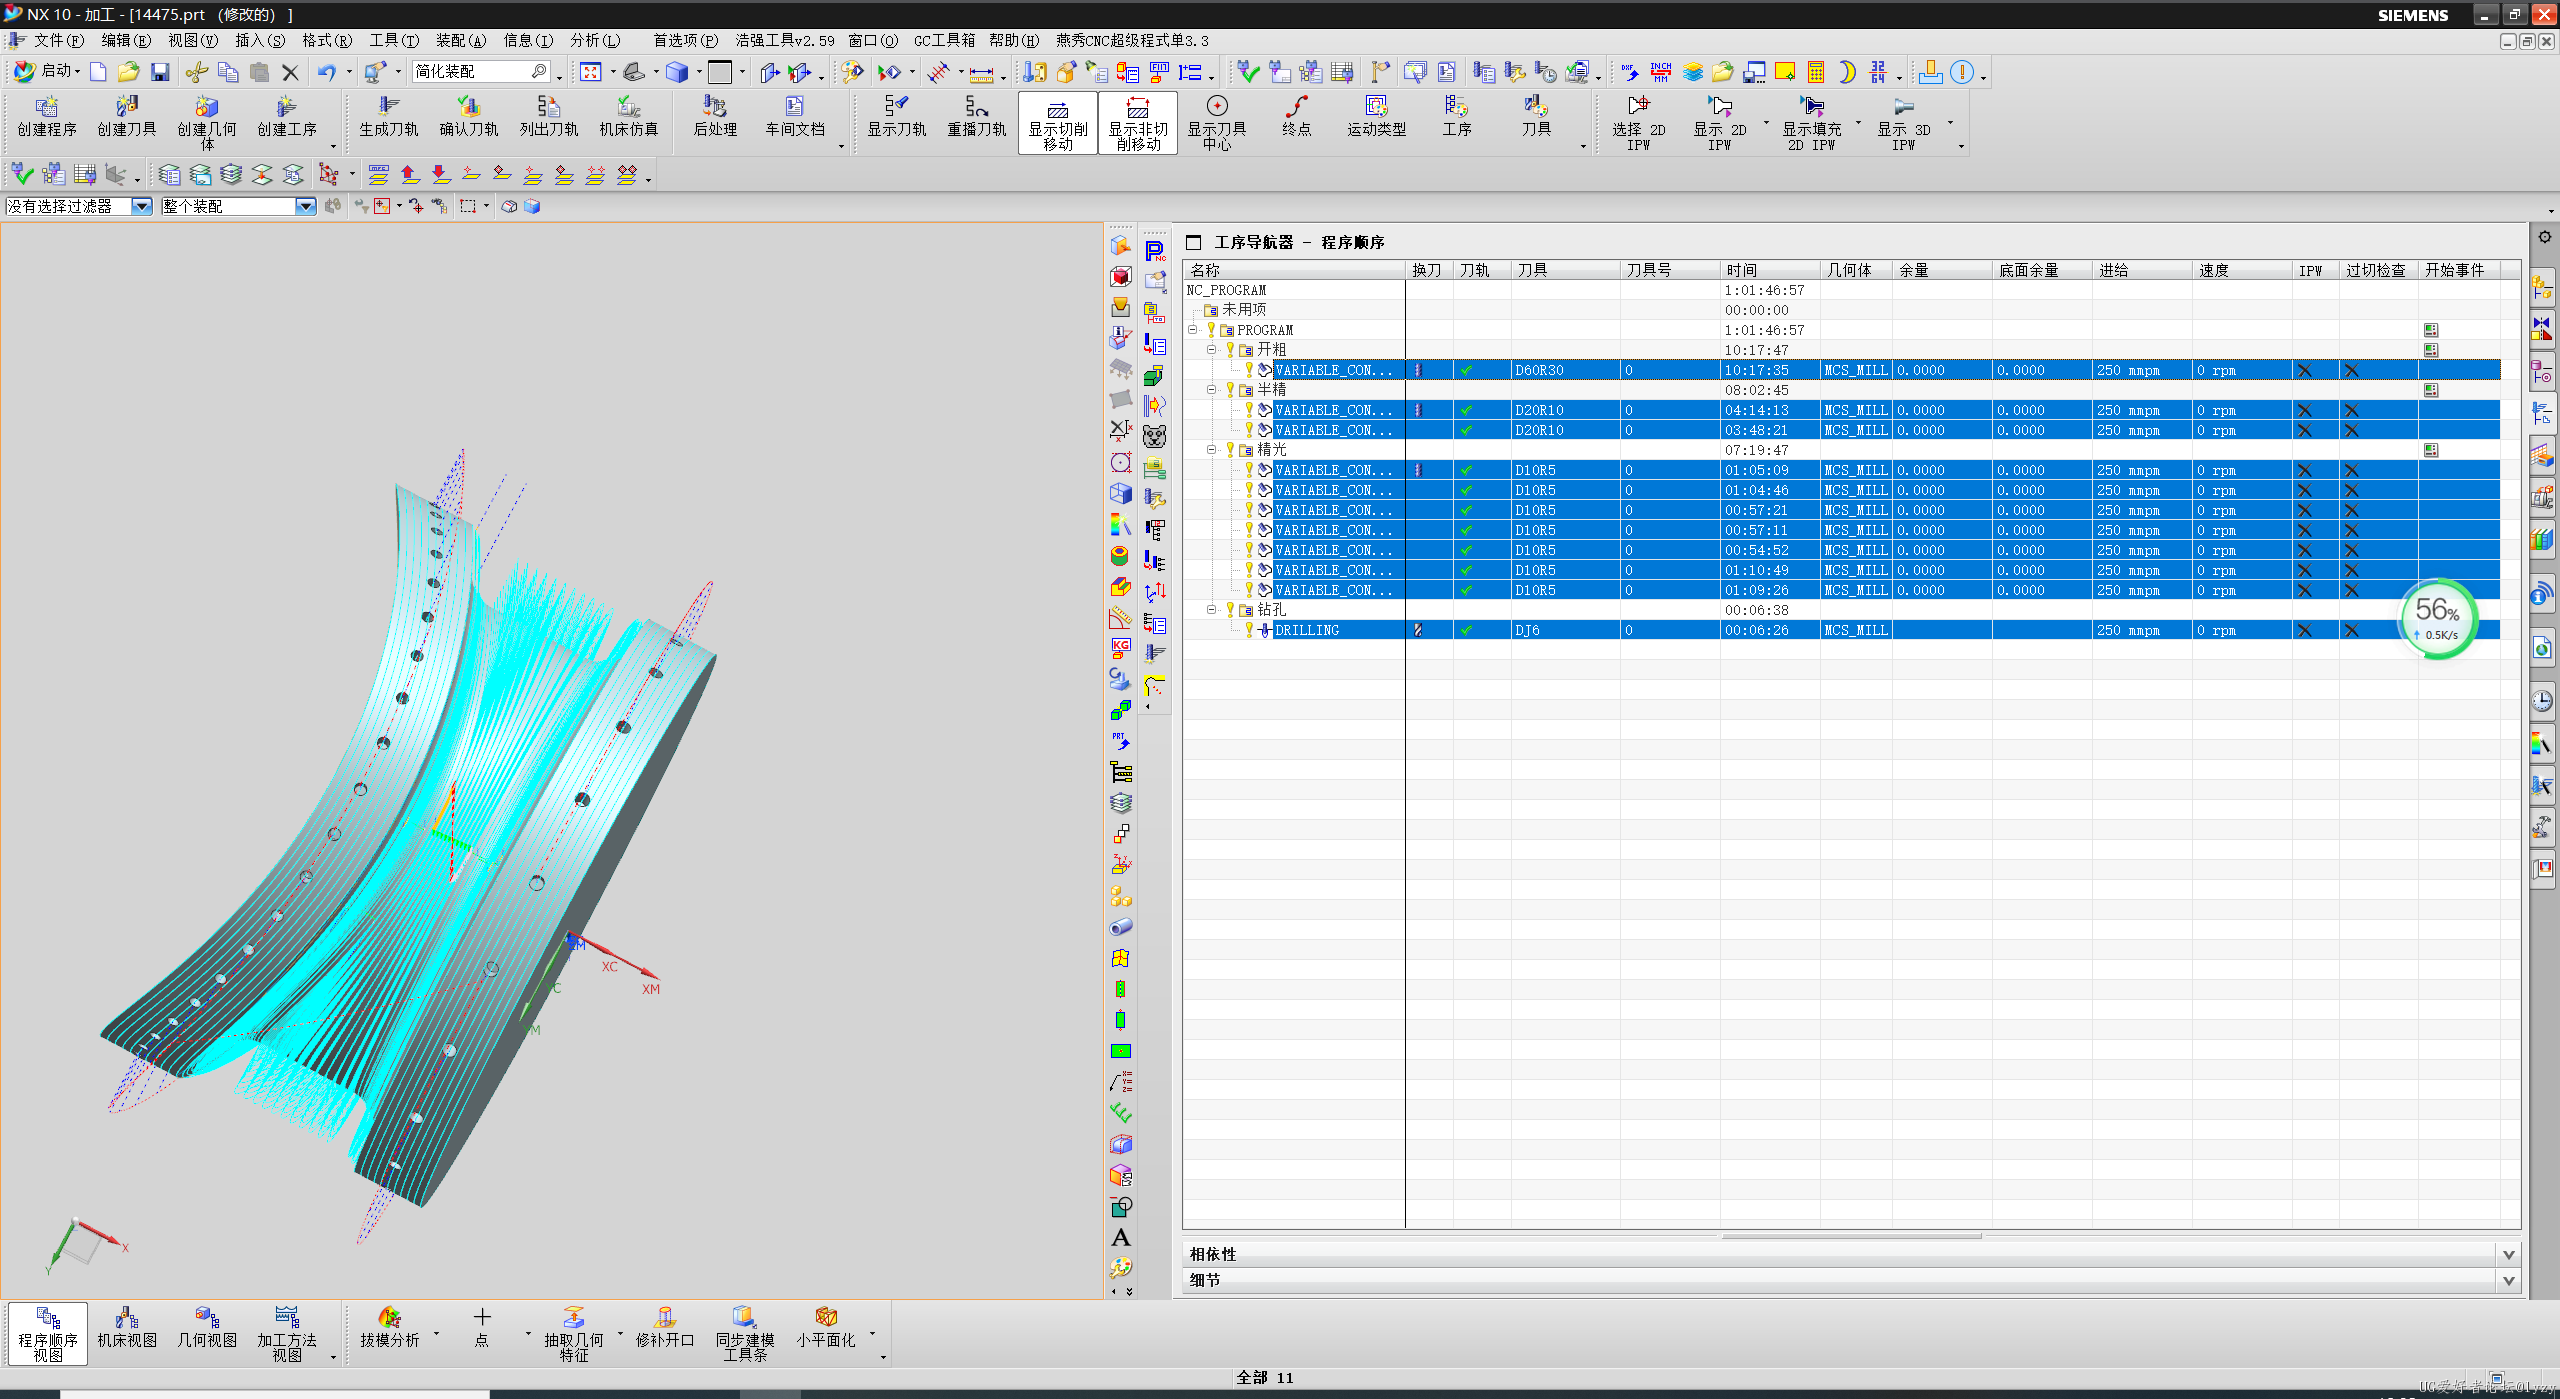Open the 文件(F) menu
Screen dimensions: 2560x1399
[58, 40]
